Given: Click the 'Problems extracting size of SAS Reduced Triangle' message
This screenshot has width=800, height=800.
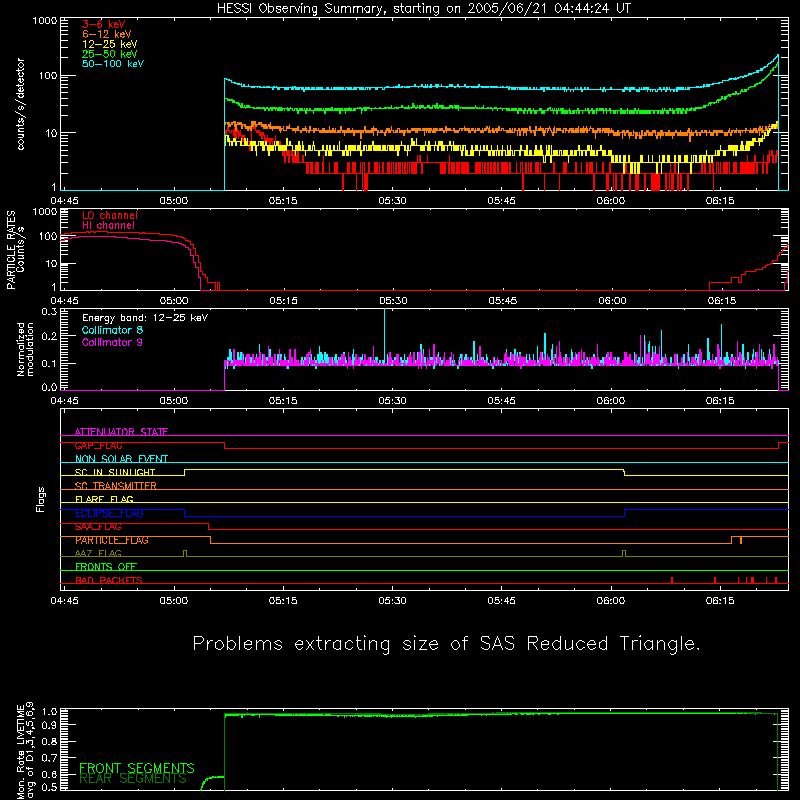Looking at the screenshot, I should [x=446, y=643].
